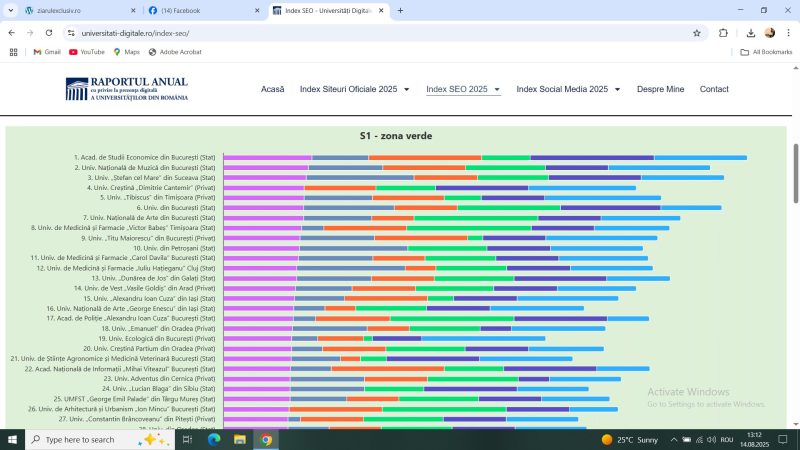Open the Contact page link
Viewport: 800px width, 450px height.
714,89
